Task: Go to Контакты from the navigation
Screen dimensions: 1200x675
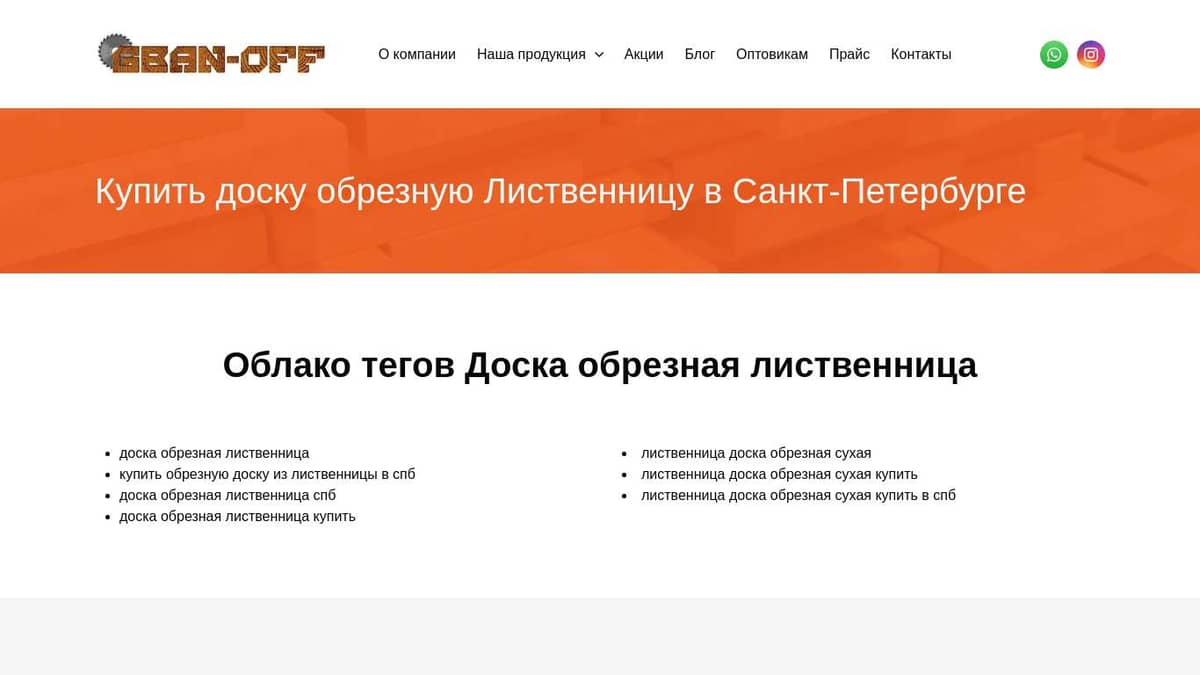Action: pyautogui.click(x=921, y=54)
